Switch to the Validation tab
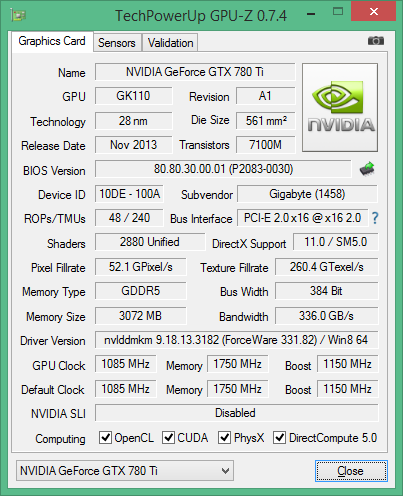The height and width of the screenshot is (496, 403). (x=170, y=43)
